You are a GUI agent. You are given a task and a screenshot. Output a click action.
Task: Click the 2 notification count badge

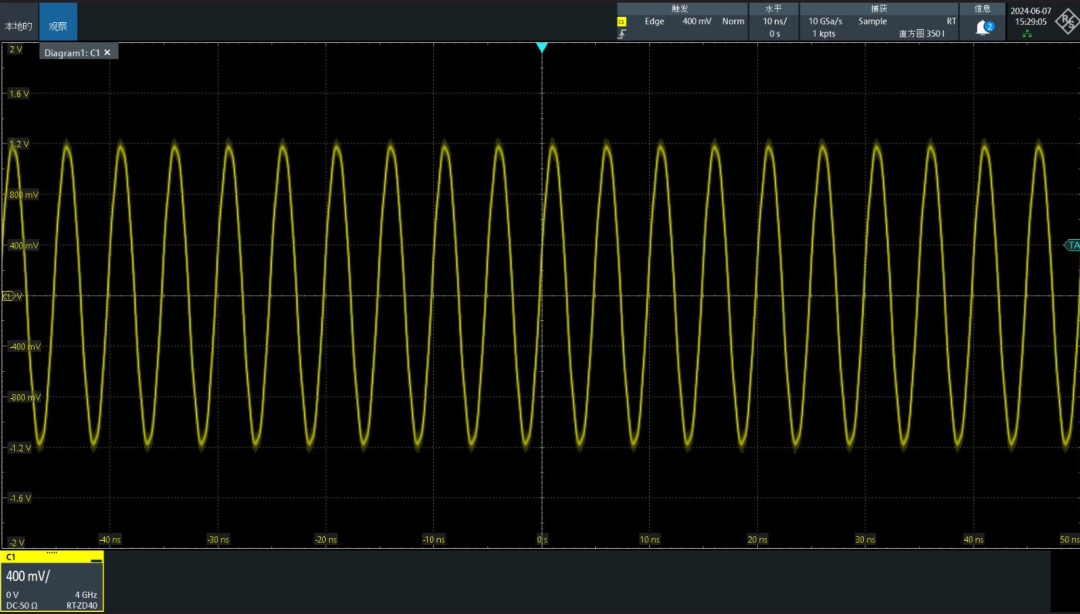click(989, 27)
